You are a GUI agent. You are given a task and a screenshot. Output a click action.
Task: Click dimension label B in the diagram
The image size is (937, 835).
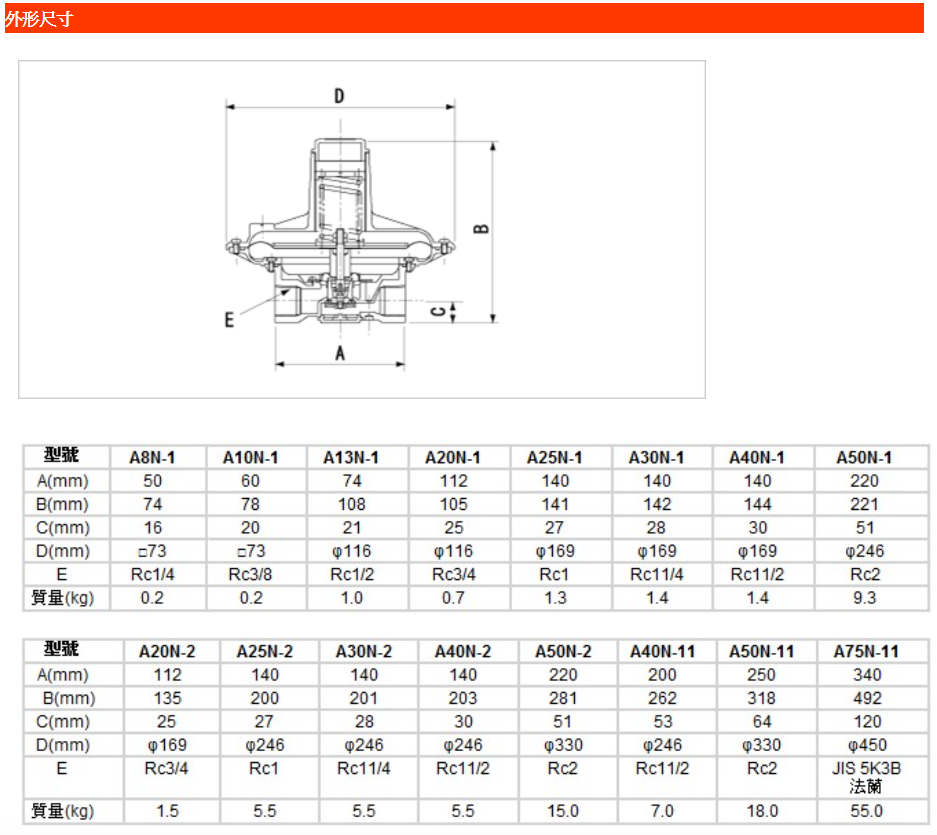[x=481, y=228]
